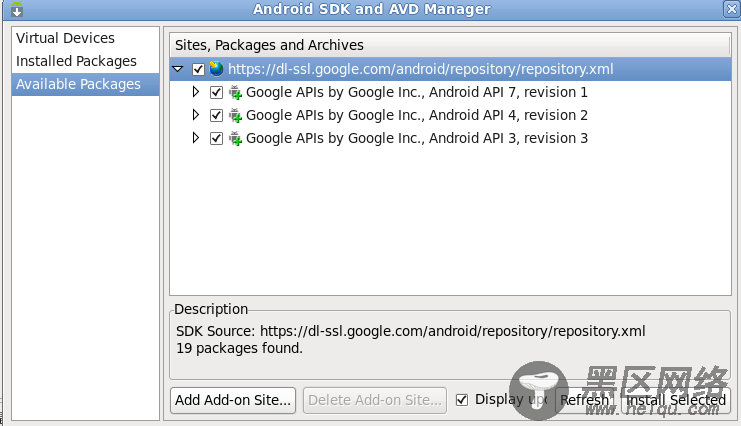Click the add-on icon for Android API 3
Viewport: 741px width, 426px height.
click(x=235, y=139)
